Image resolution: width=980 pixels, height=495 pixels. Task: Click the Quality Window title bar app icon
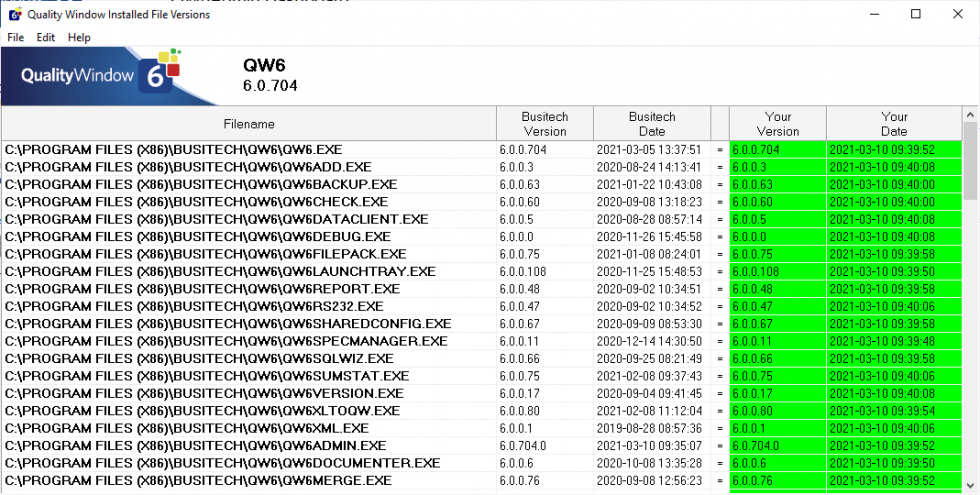14,14
